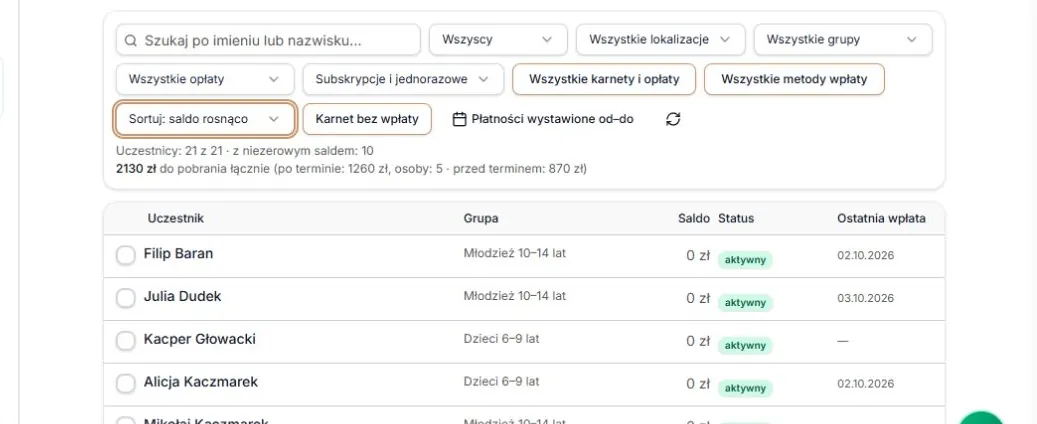Select Alicja Kaczmarek checkbox
1037x424 pixels.
point(126,384)
